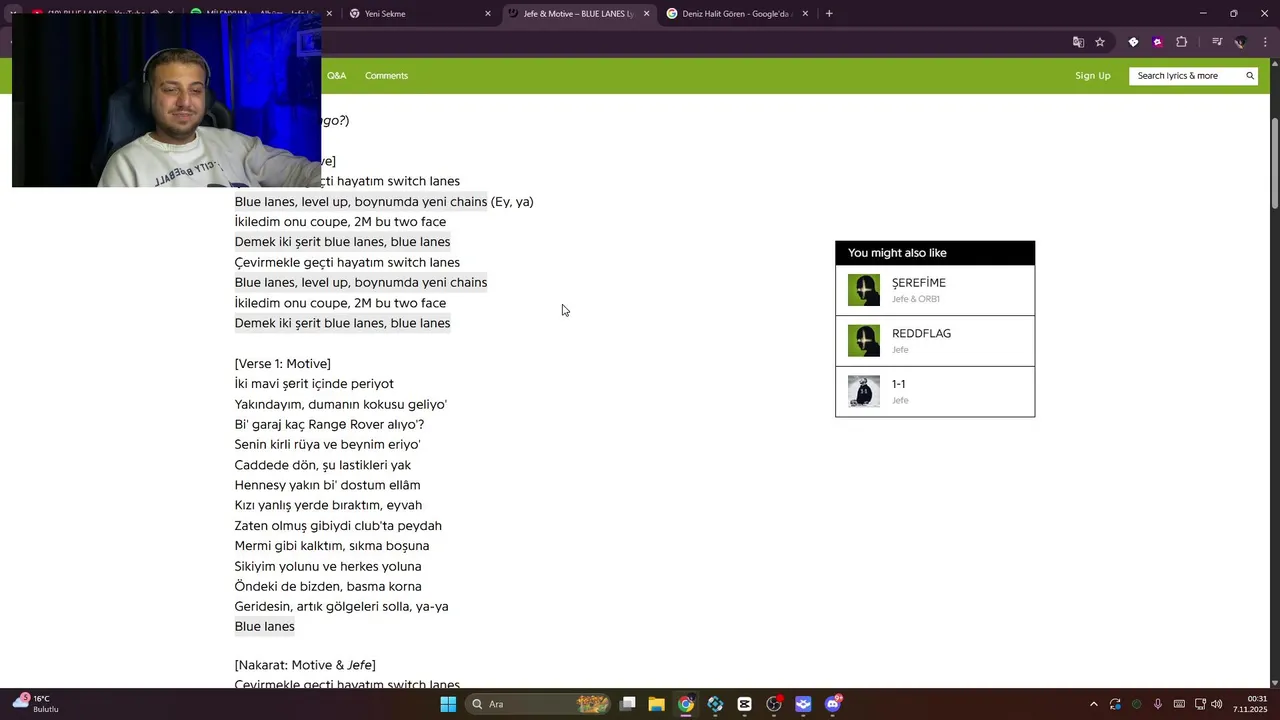Switch to the Deniz Halit Gören Google tab

tap(735, 14)
